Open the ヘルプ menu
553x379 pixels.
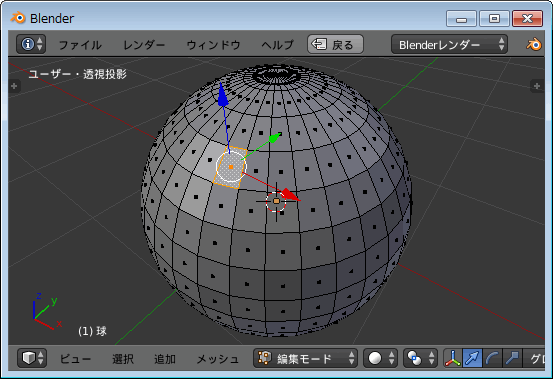278,45
